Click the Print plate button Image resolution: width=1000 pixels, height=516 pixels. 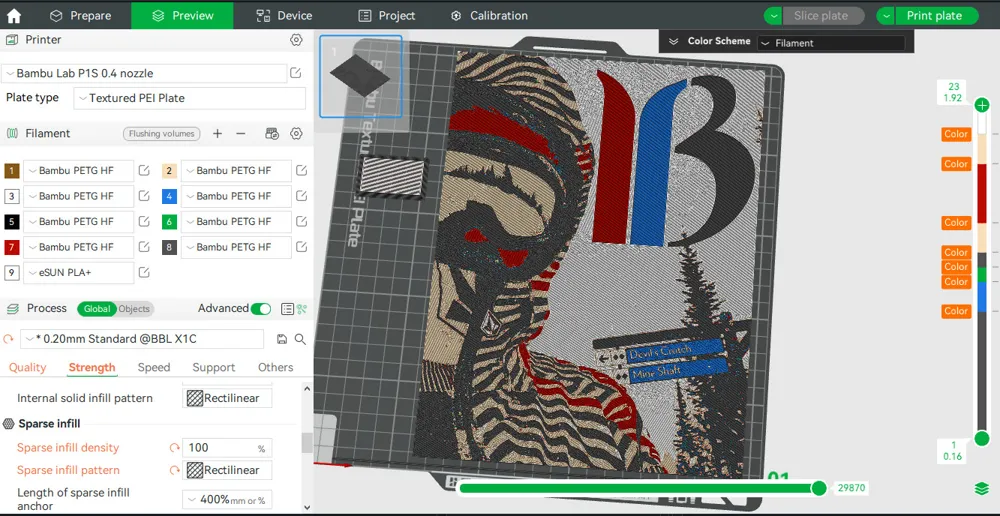(x=937, y=16)
